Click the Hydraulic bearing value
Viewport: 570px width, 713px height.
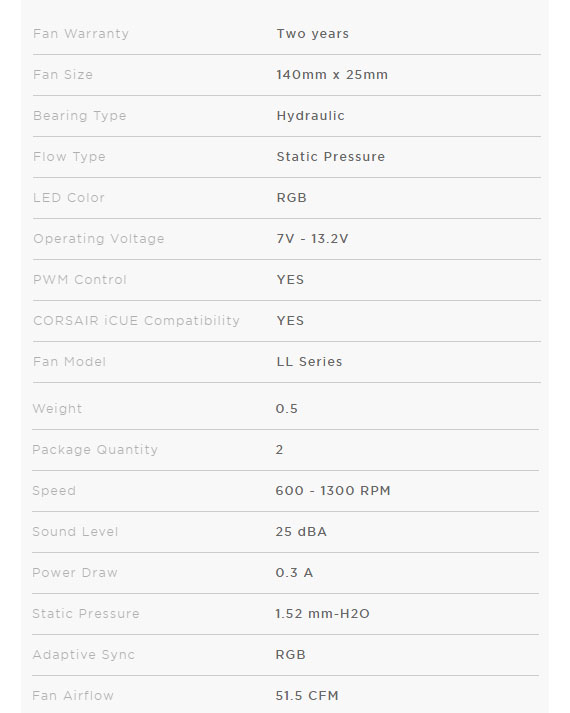(x=310, y=116)
